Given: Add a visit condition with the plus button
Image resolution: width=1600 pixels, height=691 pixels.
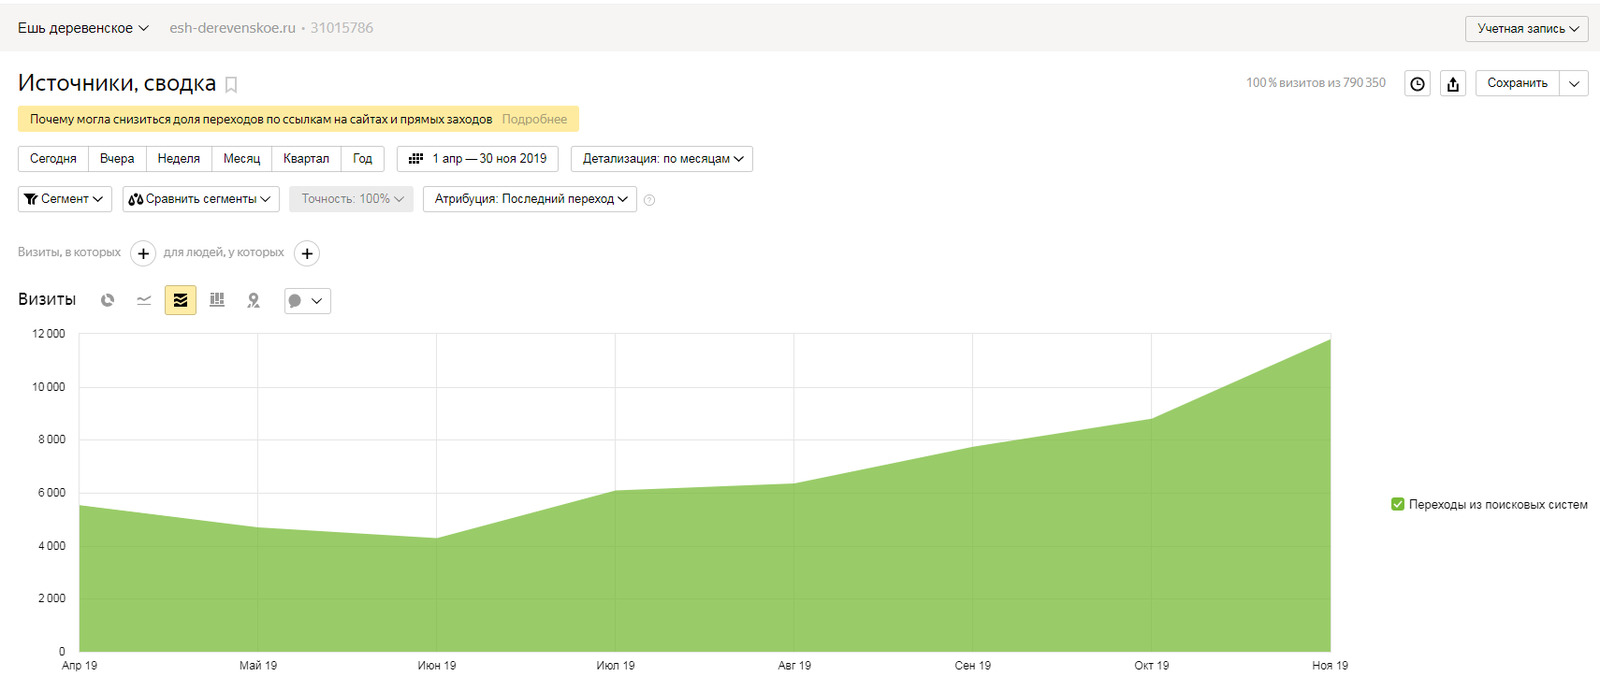Looking at the screenshot, I should click(143, 254).
